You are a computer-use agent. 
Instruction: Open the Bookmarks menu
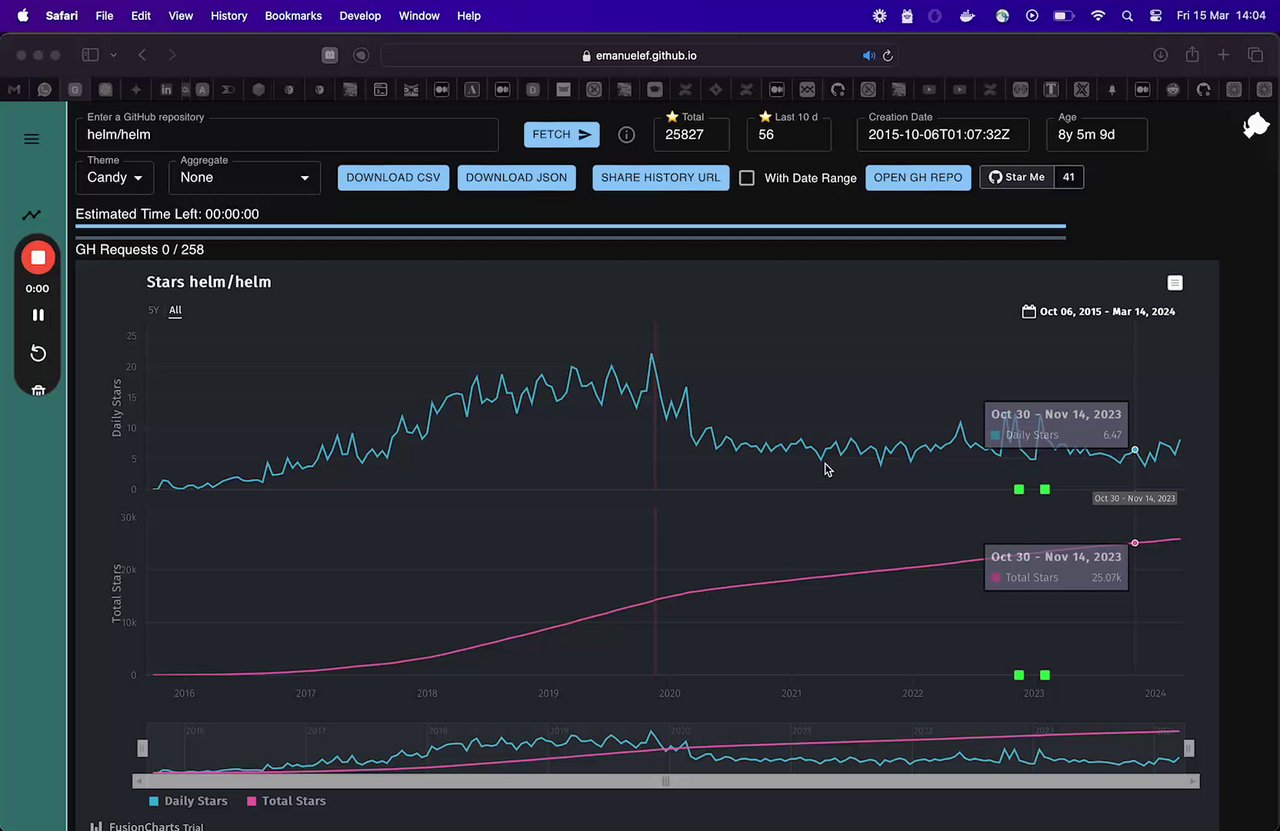tap(293, 16)
